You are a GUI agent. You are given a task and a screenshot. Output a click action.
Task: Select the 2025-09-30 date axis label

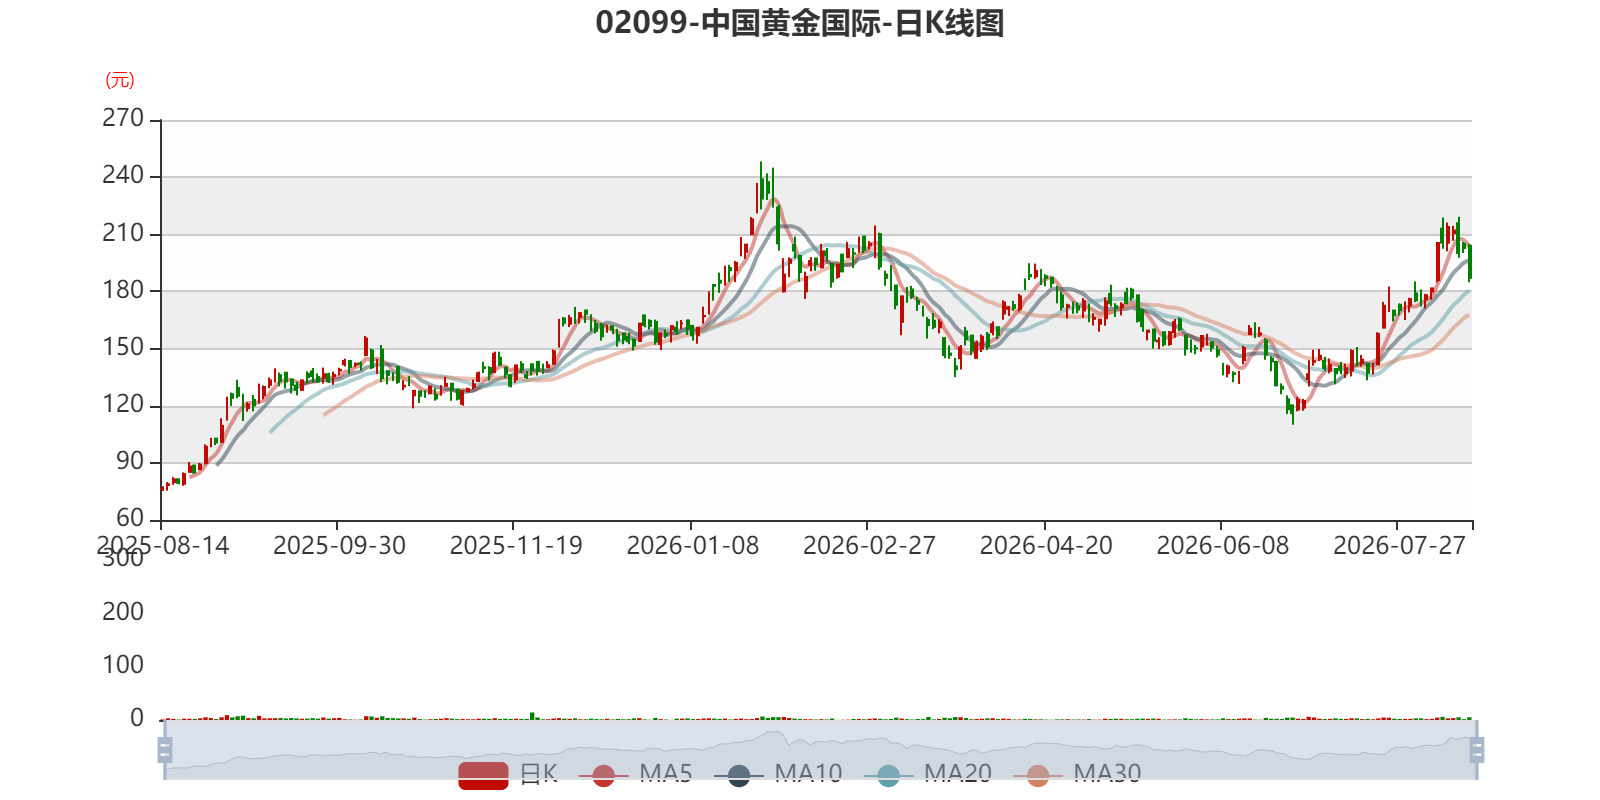pos(339,546)
